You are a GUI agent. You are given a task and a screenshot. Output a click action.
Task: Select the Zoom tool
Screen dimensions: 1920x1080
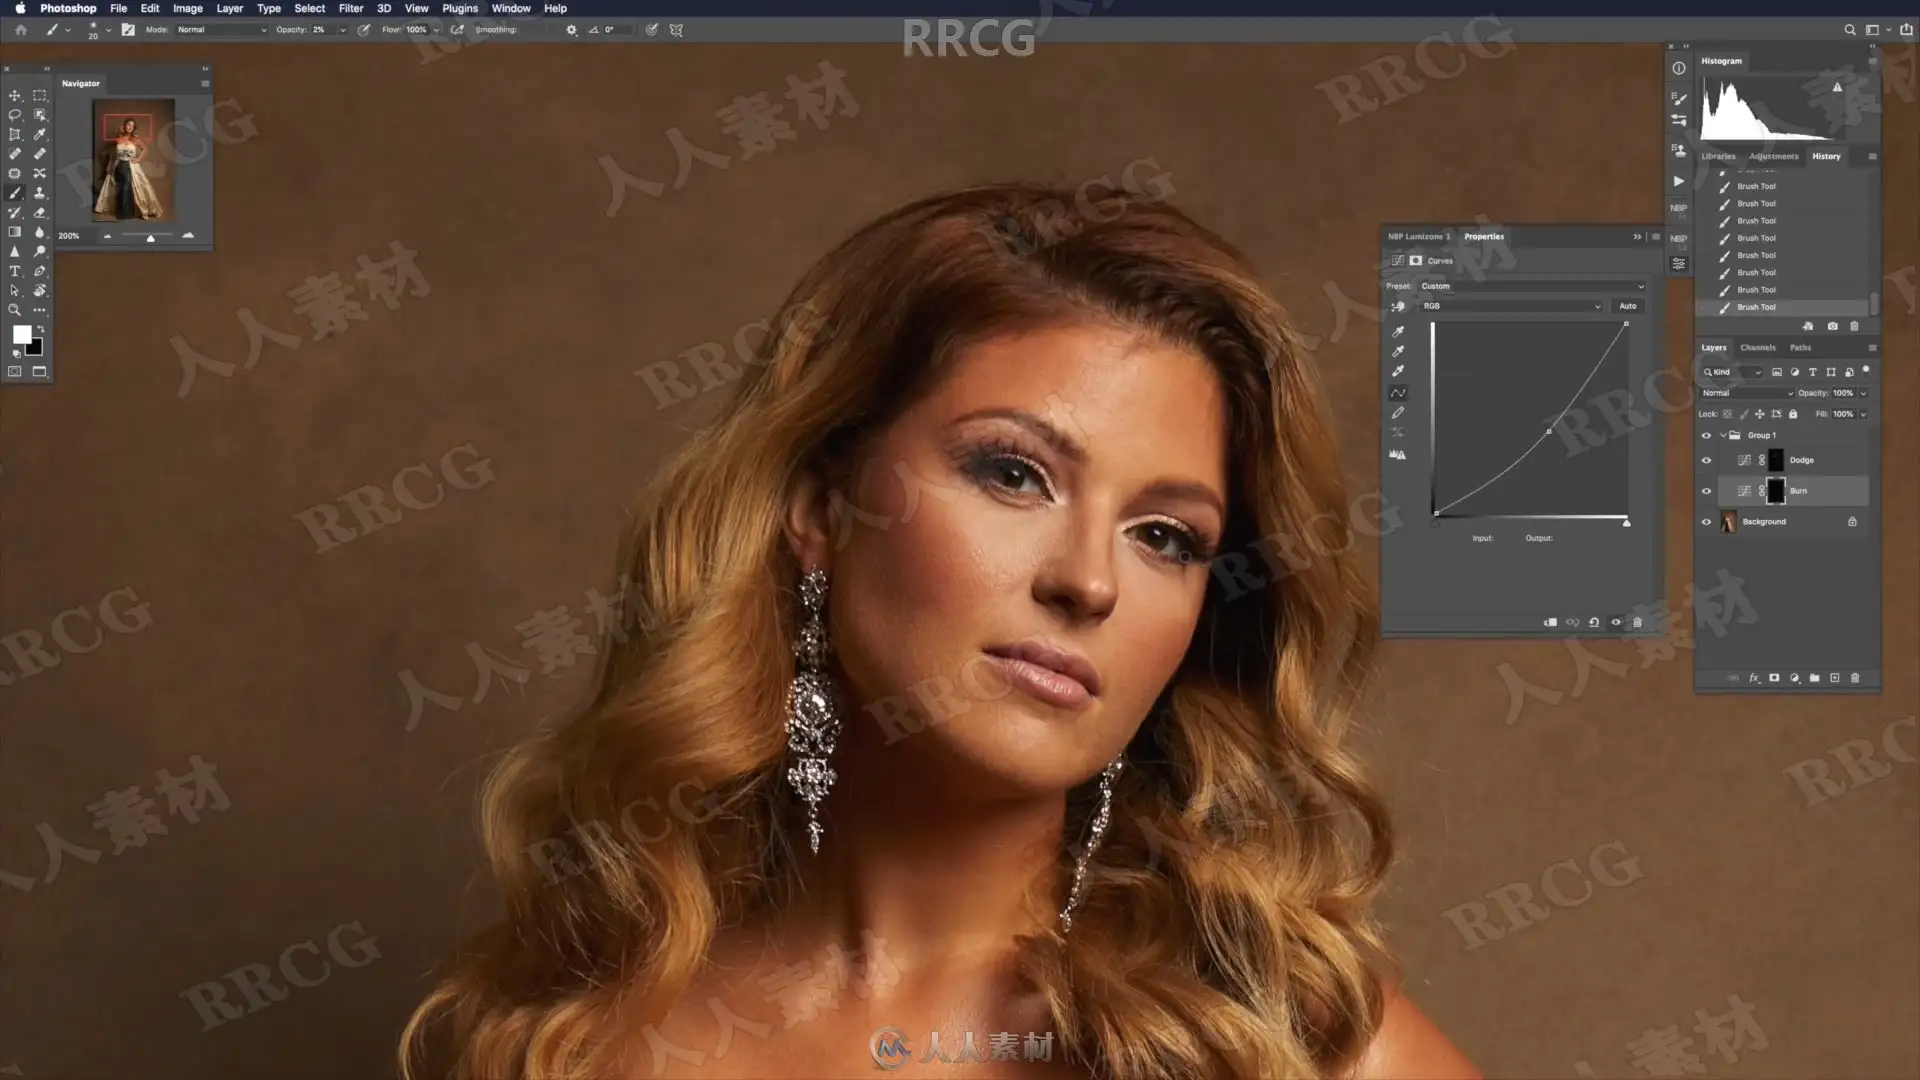pyautogui.click(x=15, y=310)
